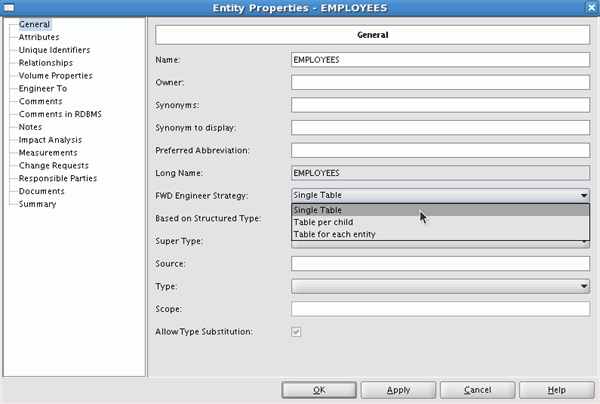
Task: Choose Table for each entity option
Action: [x=440, y=234]
